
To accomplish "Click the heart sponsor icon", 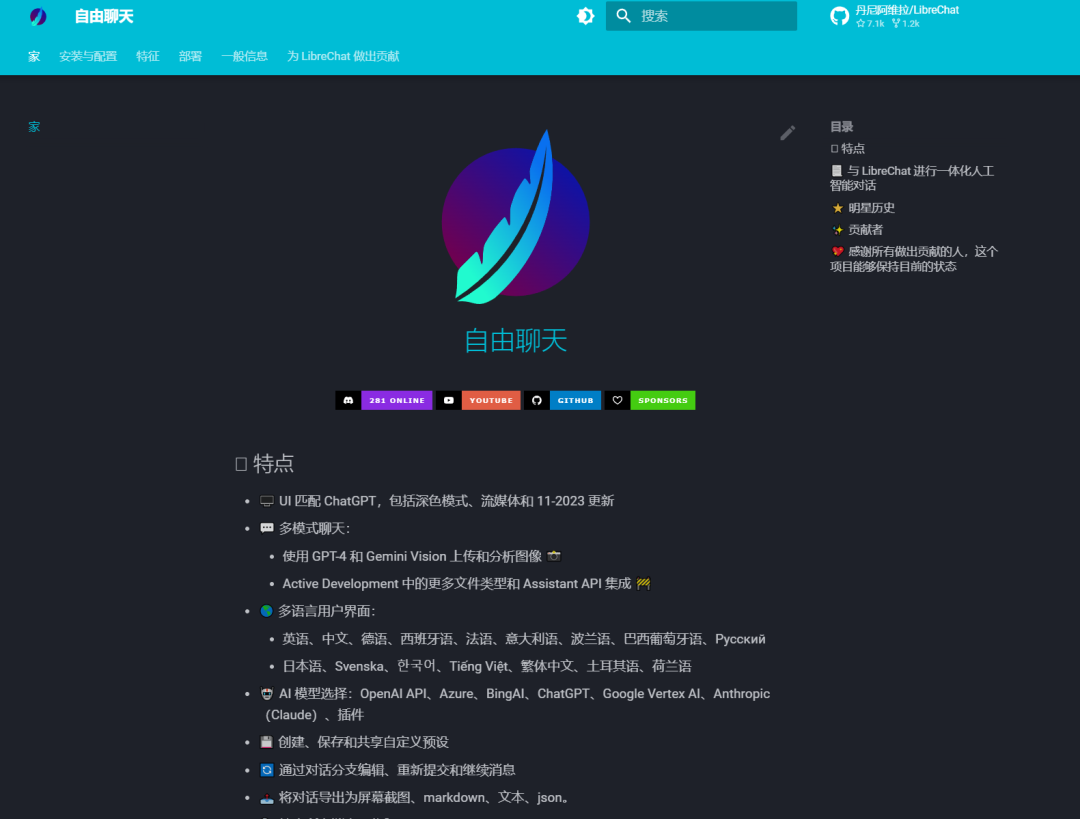I will pyautogui.click(x=618, y=400).
